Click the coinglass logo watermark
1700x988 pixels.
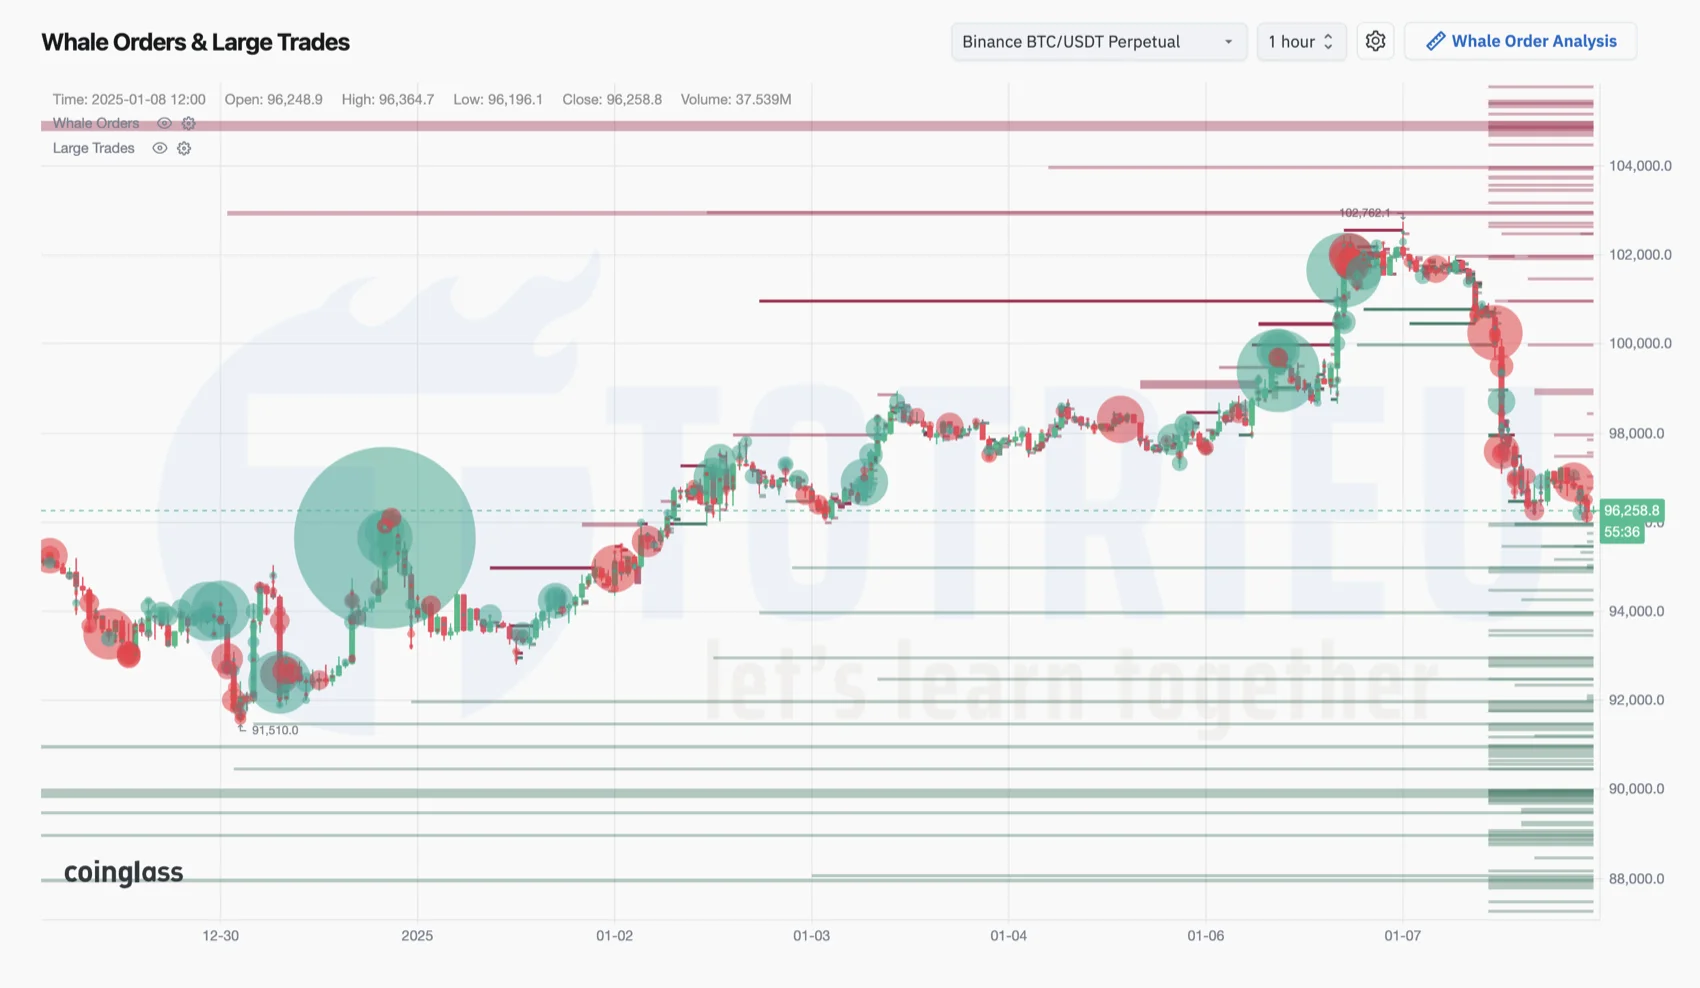123,872
